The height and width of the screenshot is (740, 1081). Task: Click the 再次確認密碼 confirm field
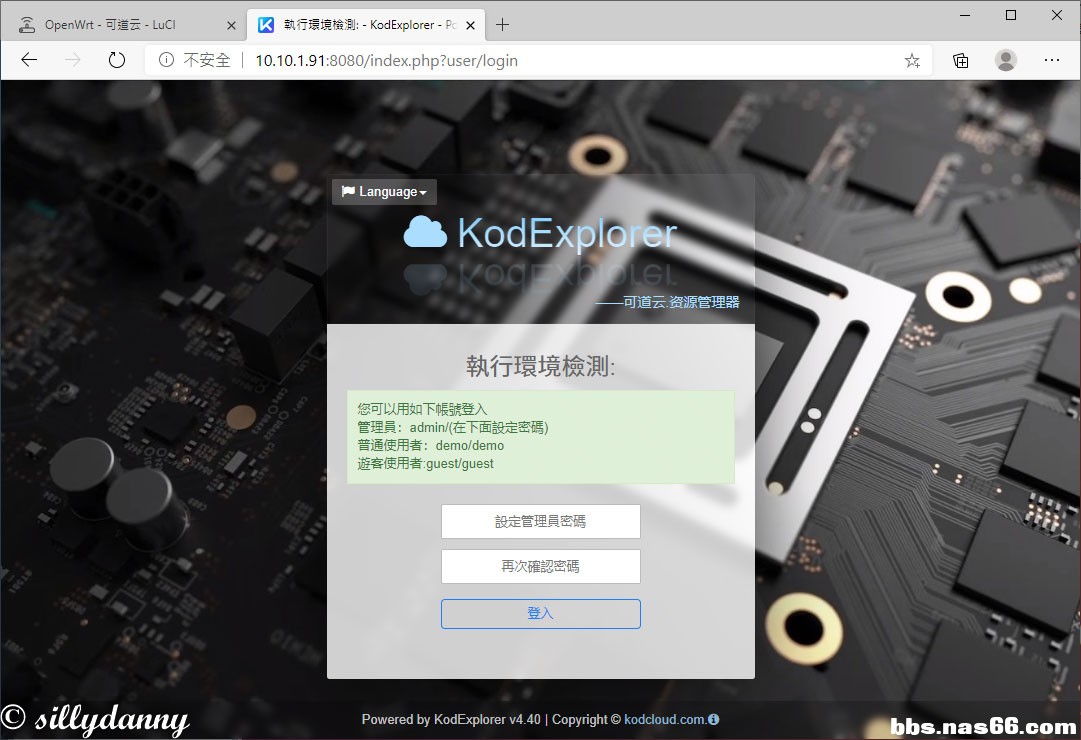(540, 566)
